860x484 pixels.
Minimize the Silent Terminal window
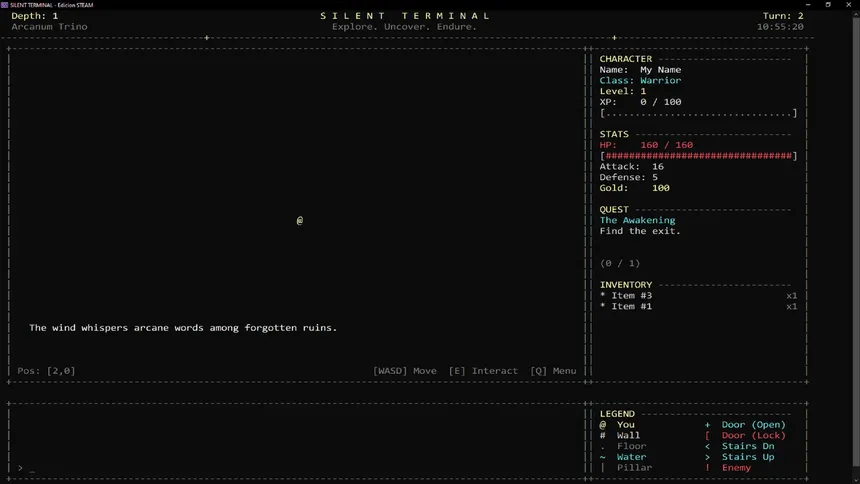(808, 4)
